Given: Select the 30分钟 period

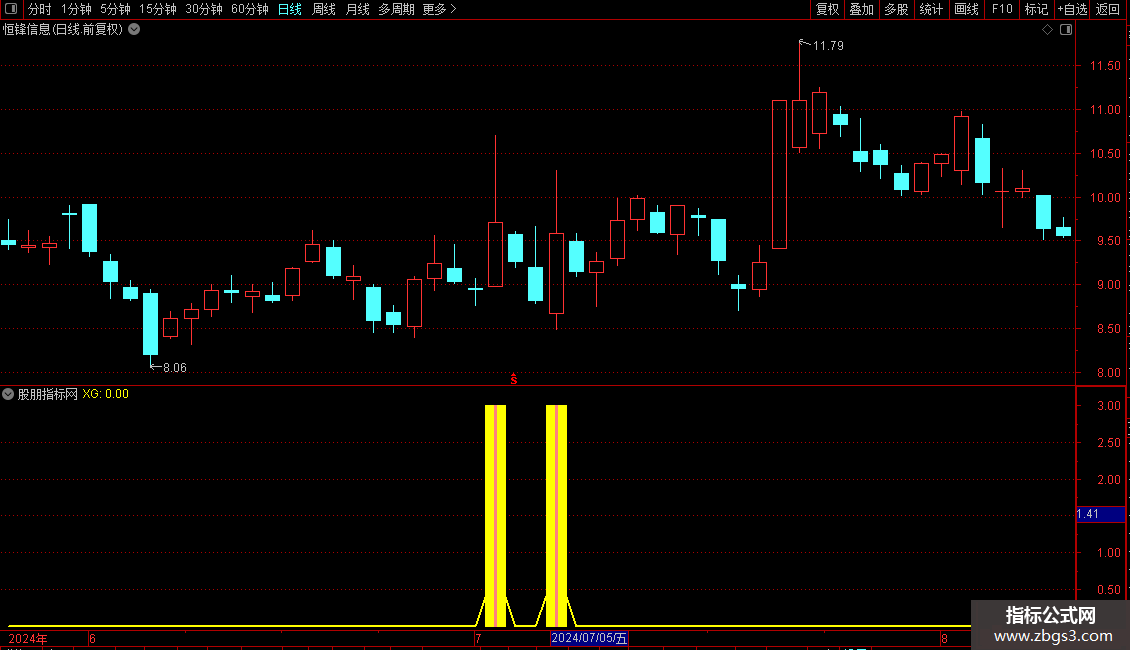Looking at the screenshot, I should [x=203, y=9].
